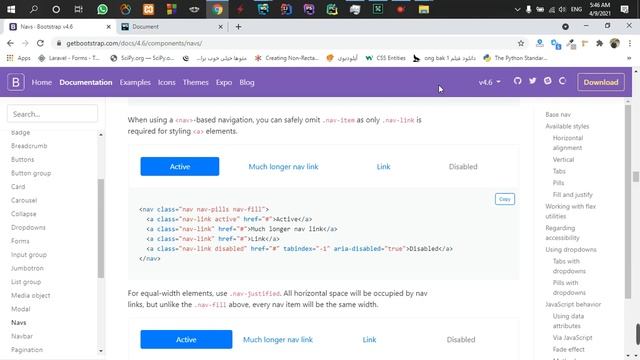Viewport: 640px width, 360px height.
Task: Open Blog in navbar
Action: pos(247,82)
